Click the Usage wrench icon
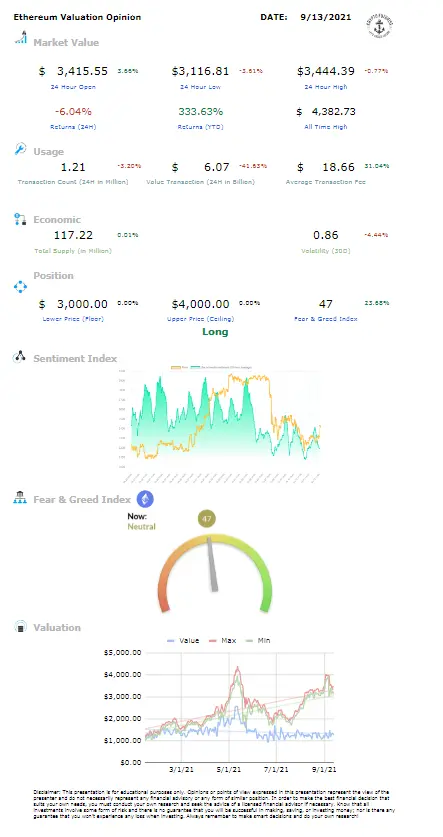 (20, 149)
